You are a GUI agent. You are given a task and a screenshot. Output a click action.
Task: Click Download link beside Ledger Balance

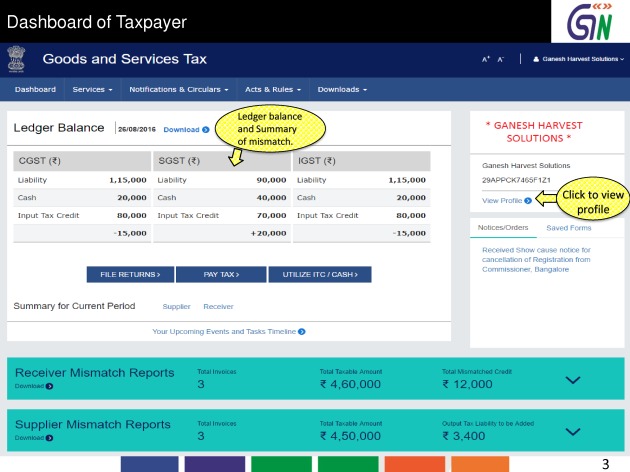(181, 130)
